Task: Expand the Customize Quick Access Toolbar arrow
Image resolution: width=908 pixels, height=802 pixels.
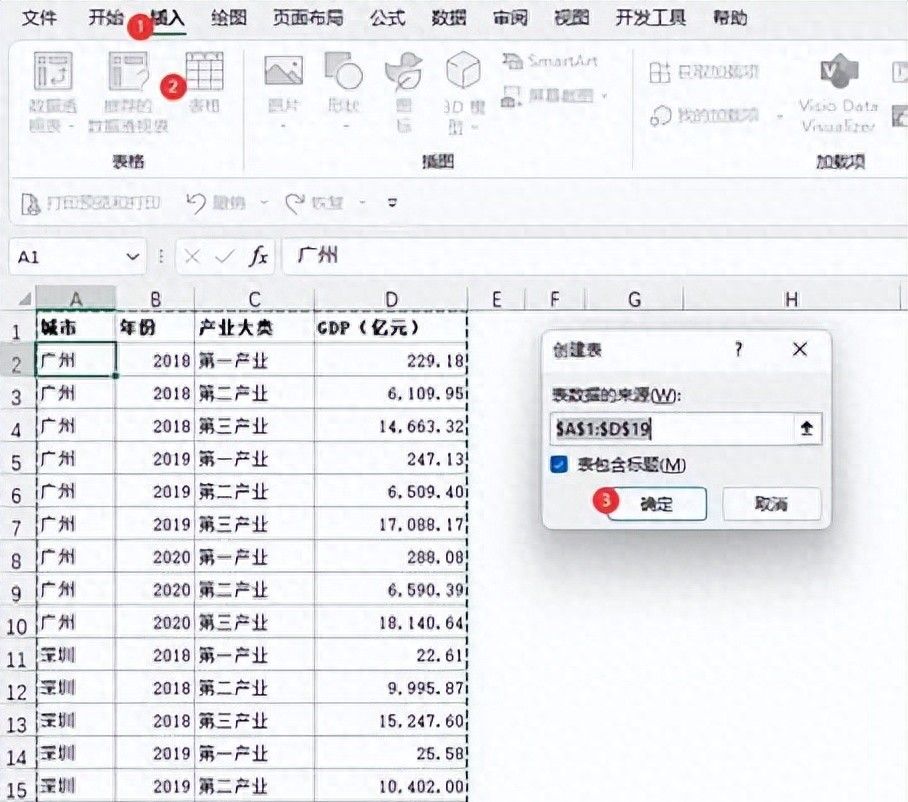Action: [393, 203]
